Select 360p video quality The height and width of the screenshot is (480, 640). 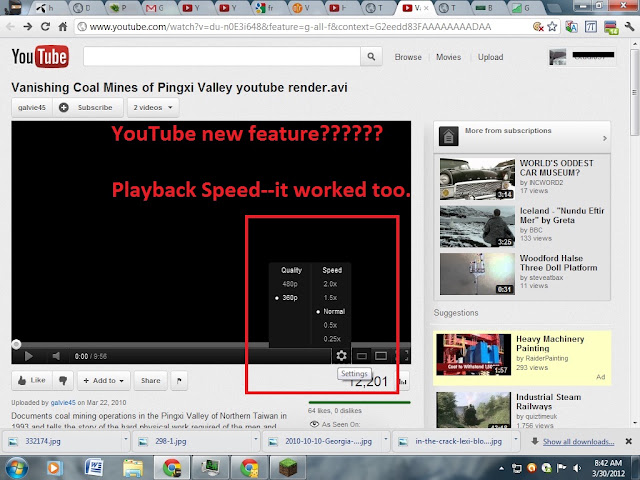(x=290, y=298)
